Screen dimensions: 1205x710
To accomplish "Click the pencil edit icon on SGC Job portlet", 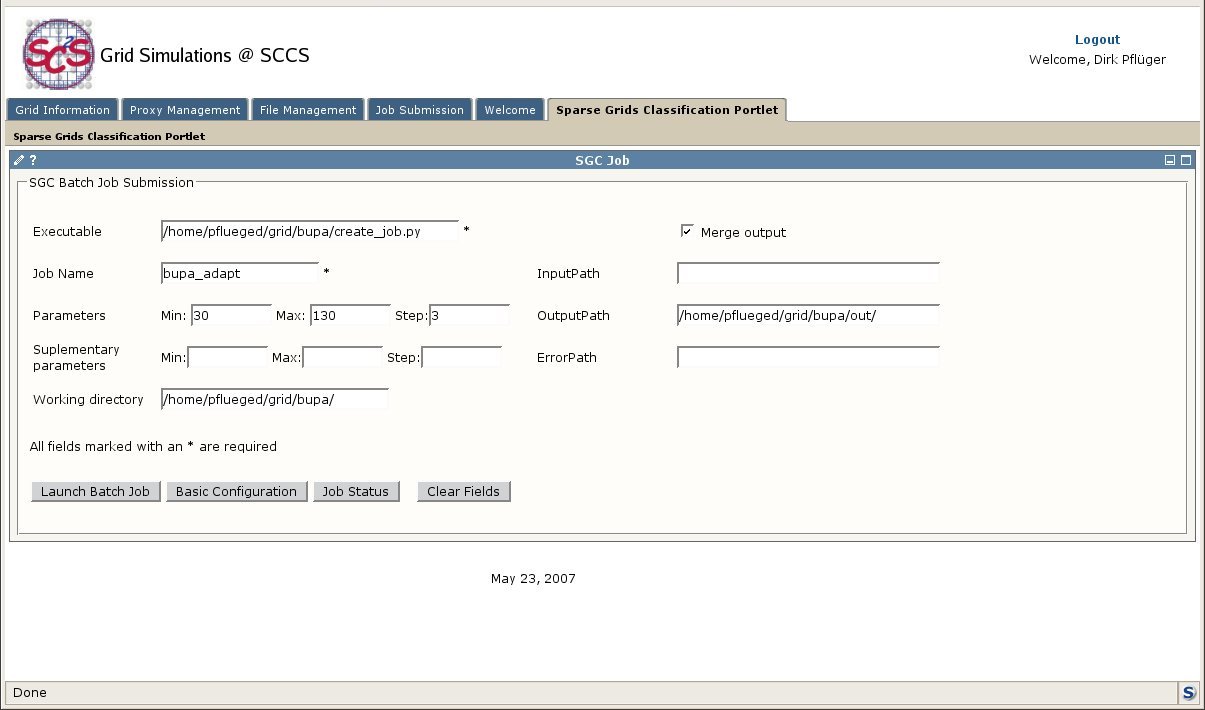I will click(x=19, y=160).
